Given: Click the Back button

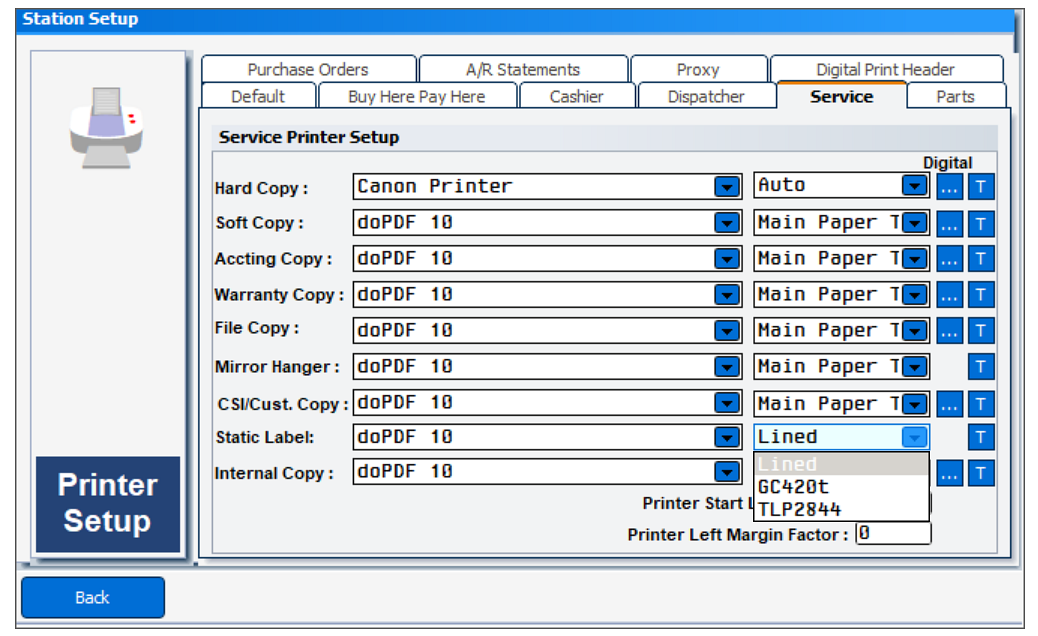Looking at the screenshot, I should 93,598.
